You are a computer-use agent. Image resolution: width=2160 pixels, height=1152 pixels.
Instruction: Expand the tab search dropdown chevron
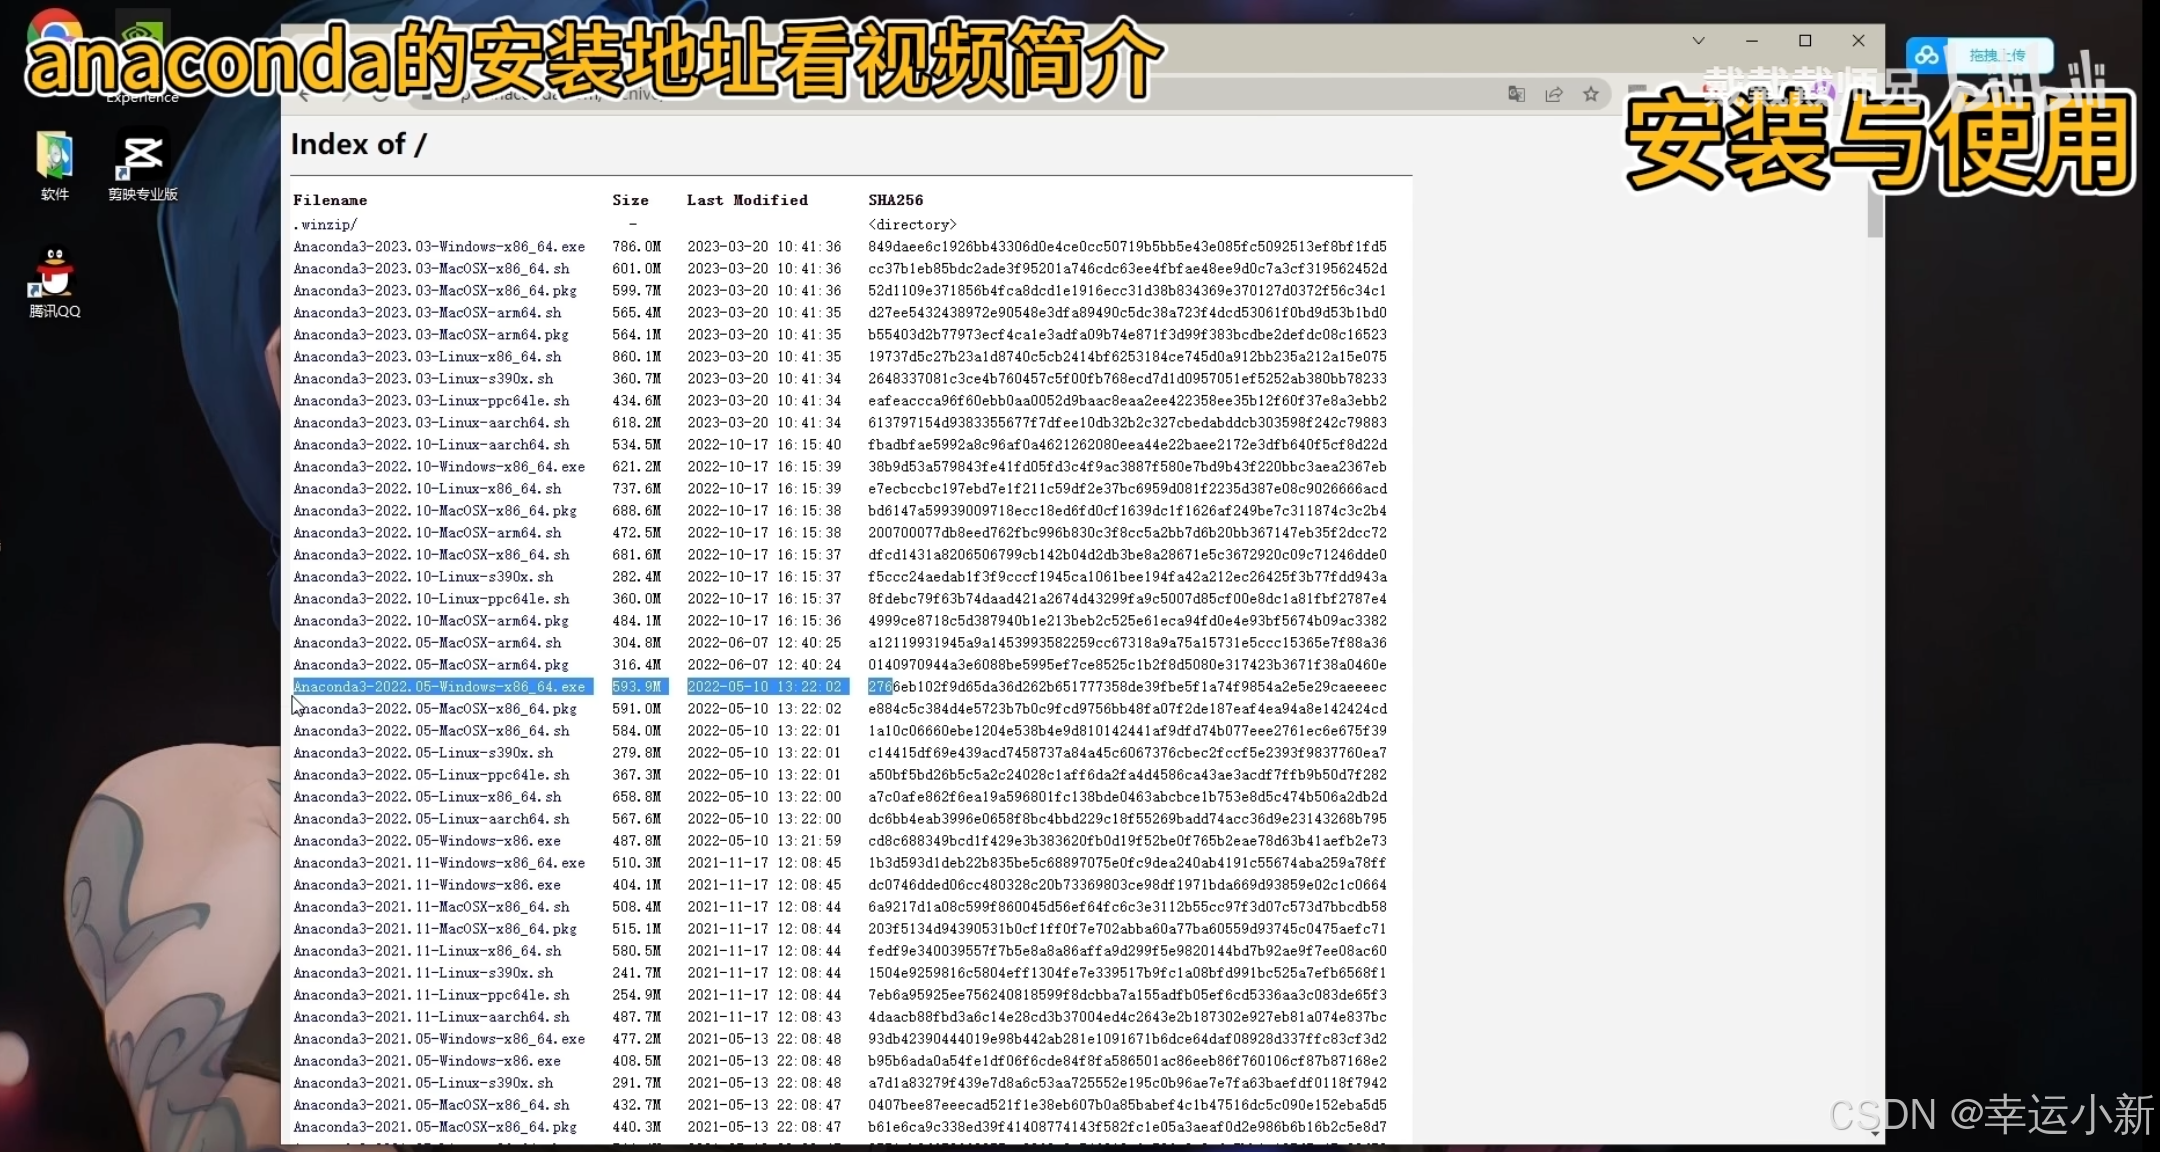tap(1698, 41)
